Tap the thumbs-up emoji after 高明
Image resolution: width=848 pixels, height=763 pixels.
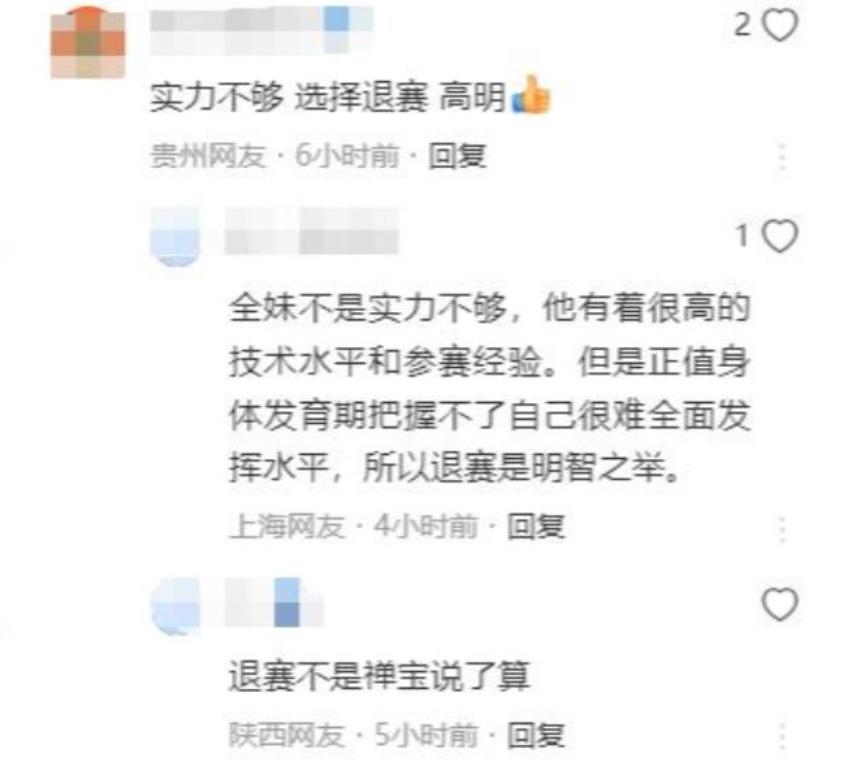531,95
